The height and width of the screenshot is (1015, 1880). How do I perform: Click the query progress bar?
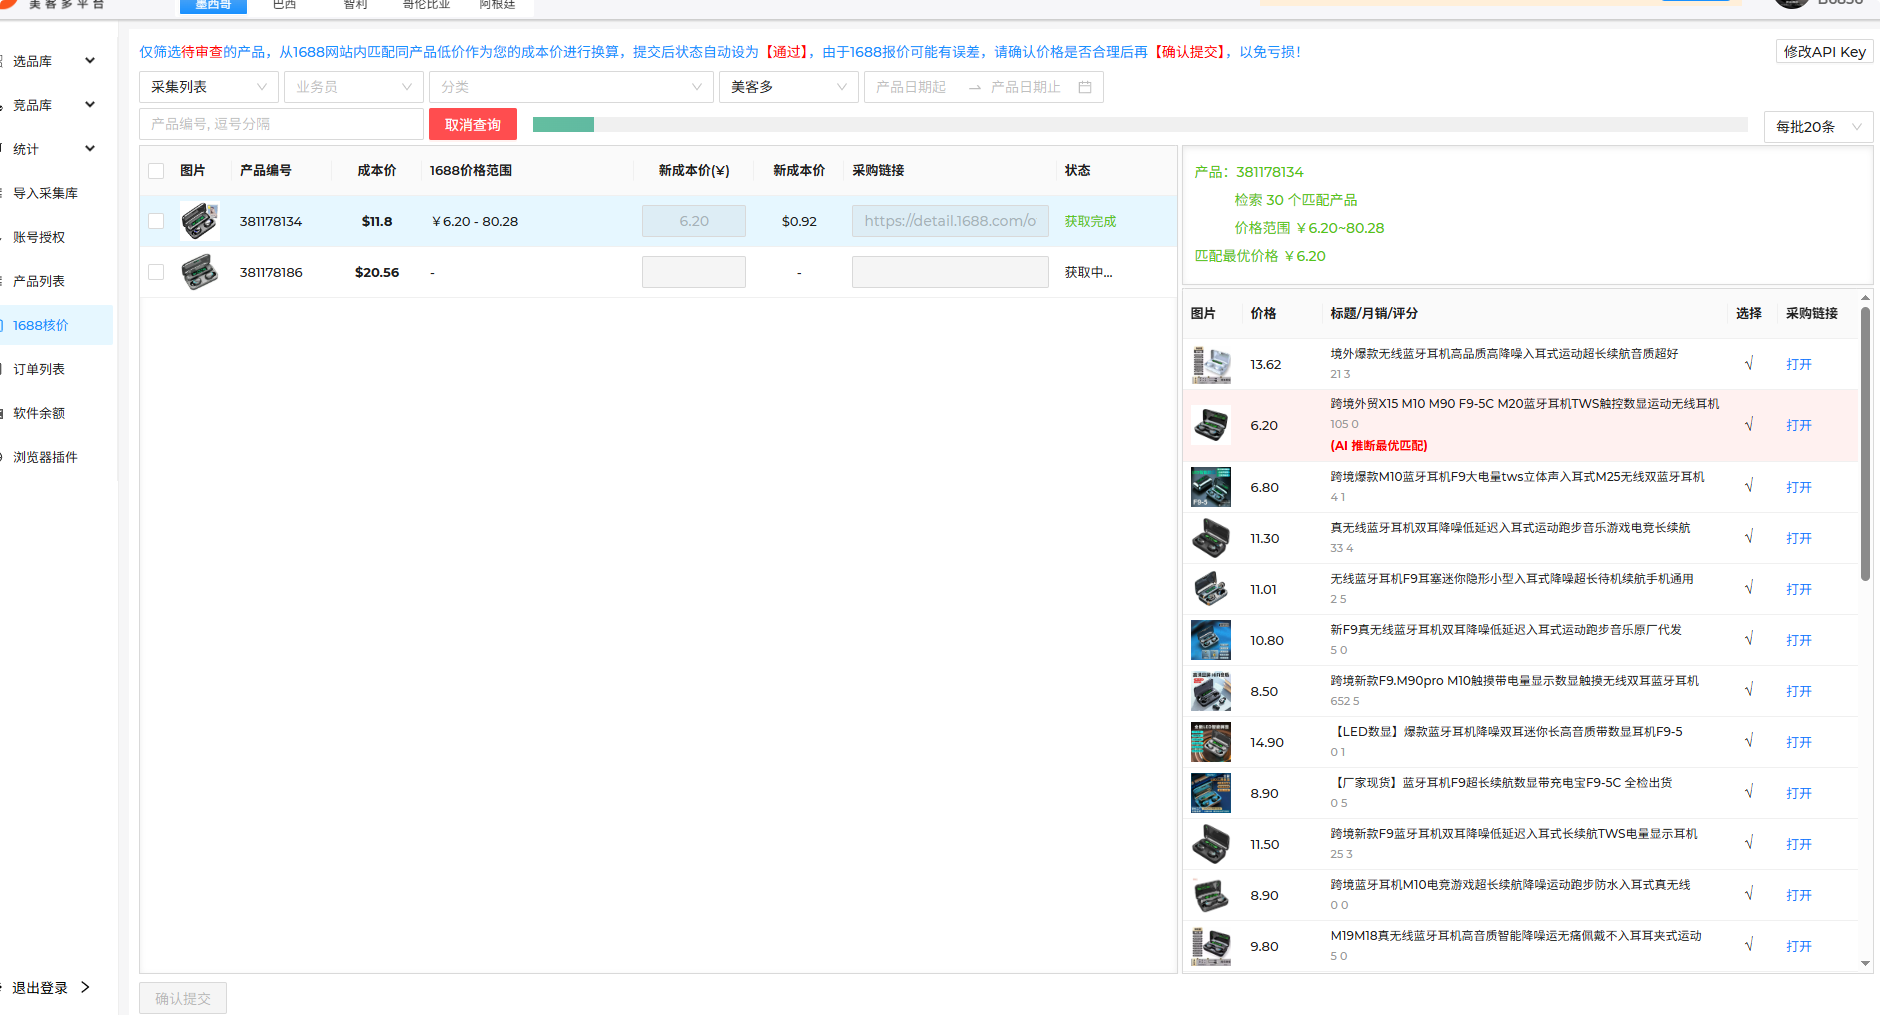click(1140, 124)
